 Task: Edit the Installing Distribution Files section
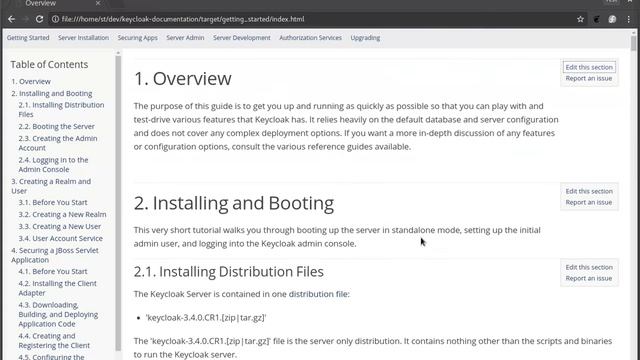tap(589, 267)
